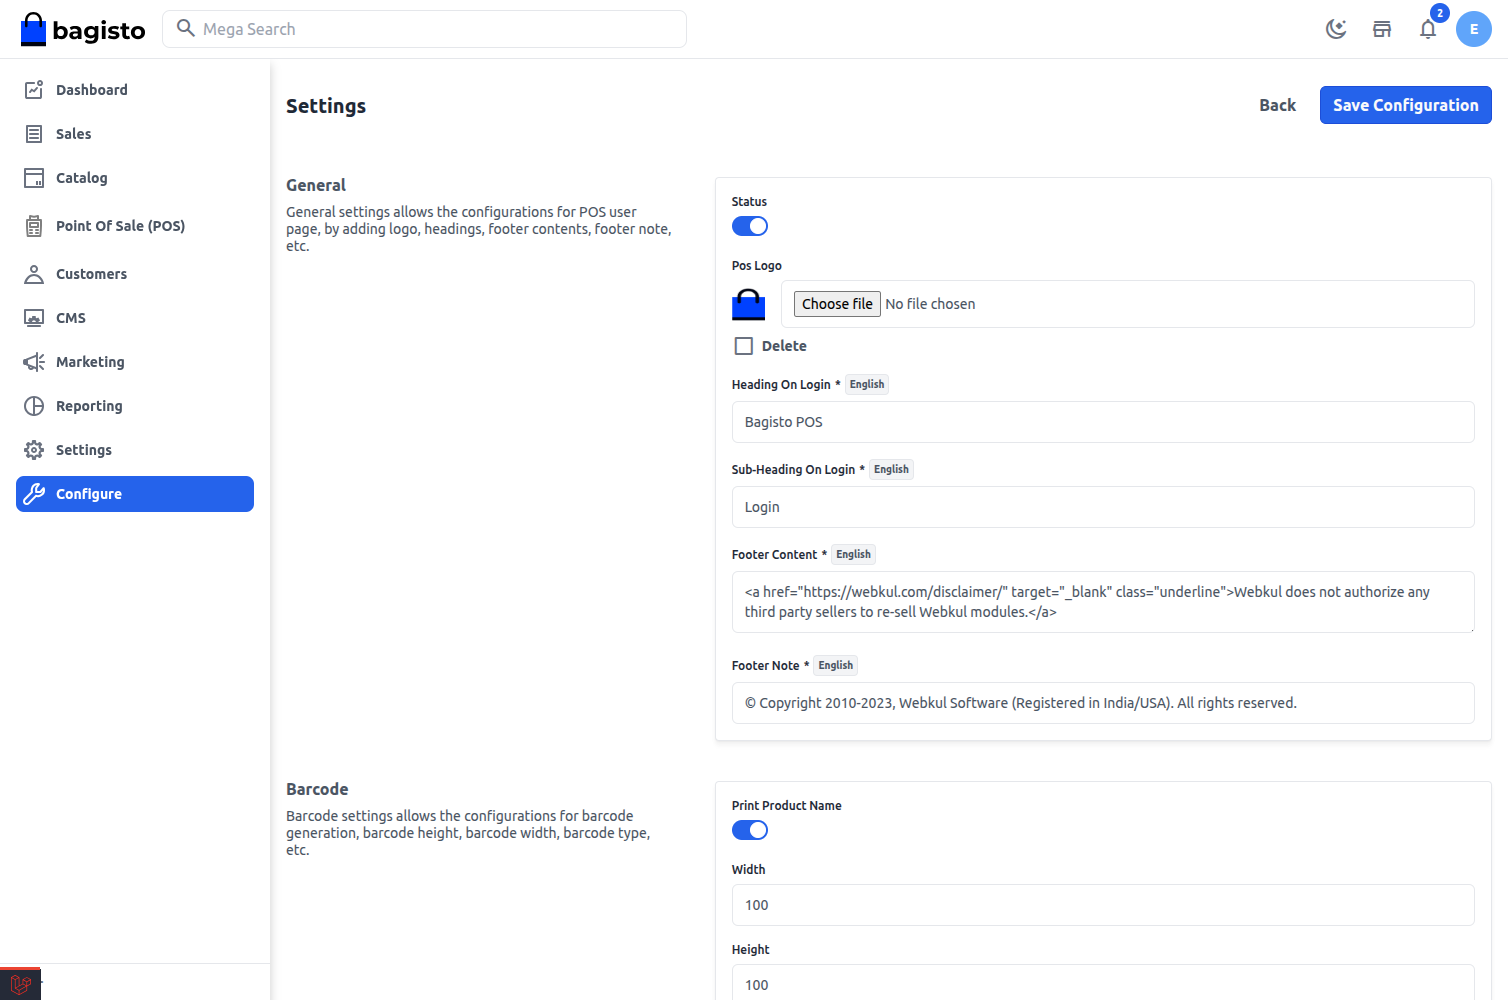
Task: Open Catalog using its sidebar icon
Action: (x=33, y=177)
